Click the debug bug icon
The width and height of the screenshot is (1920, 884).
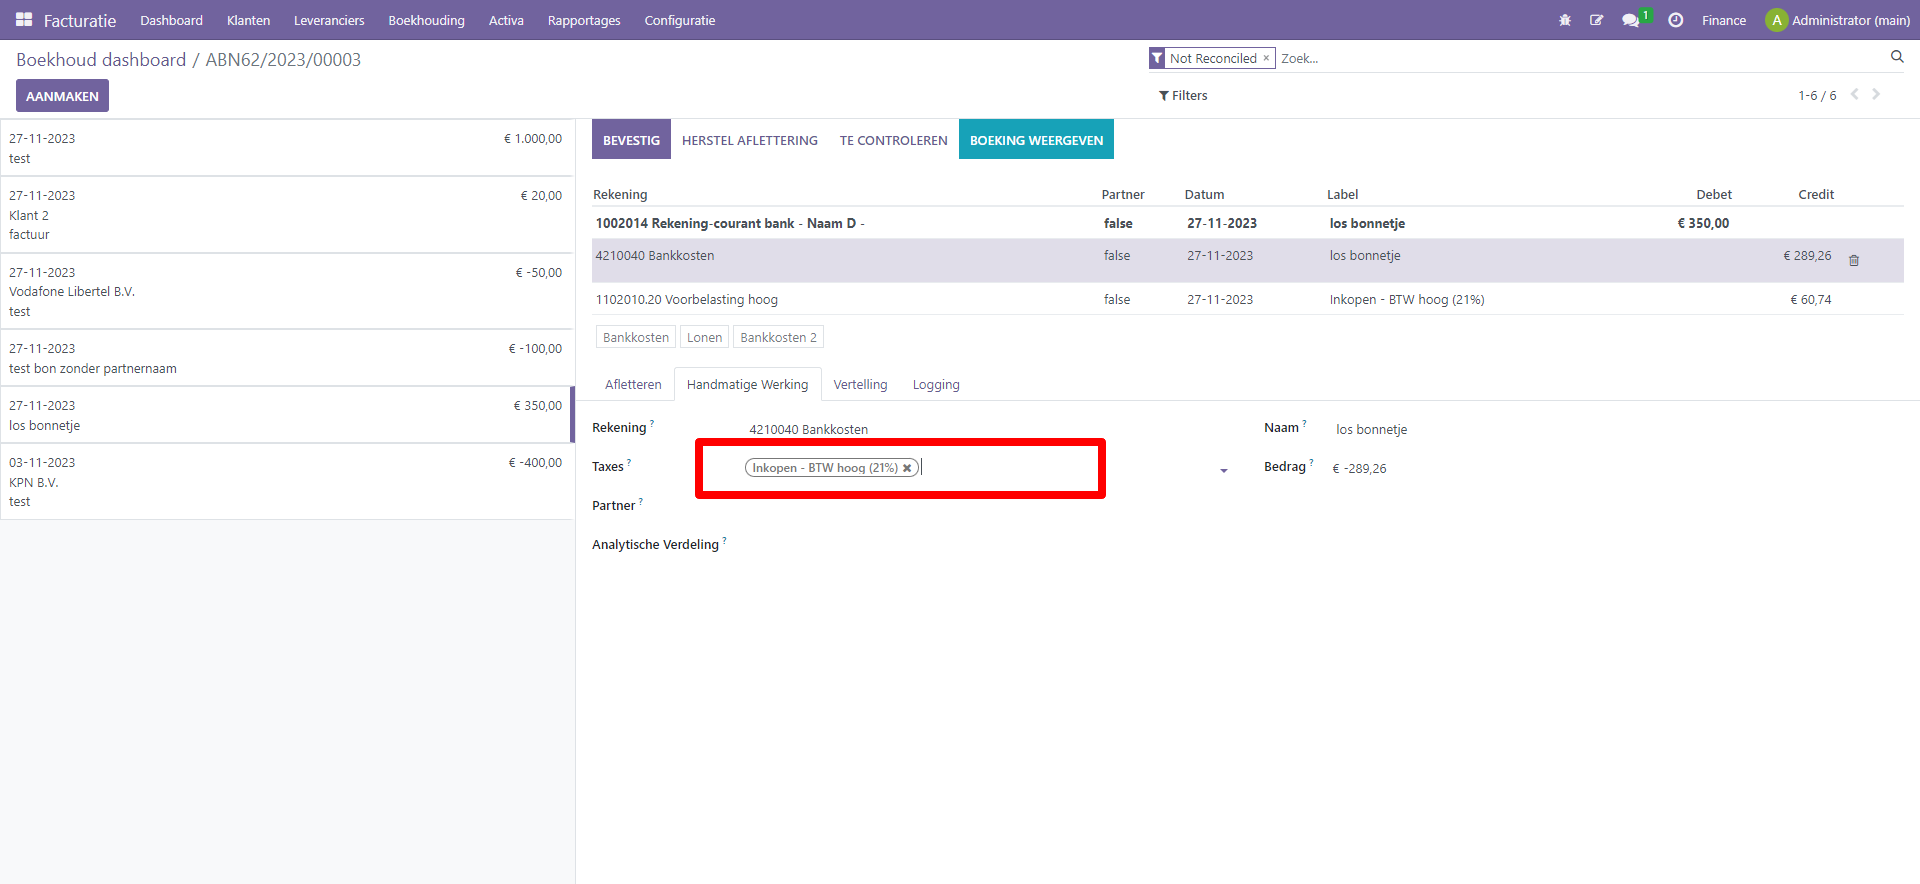coord(1565,20)
